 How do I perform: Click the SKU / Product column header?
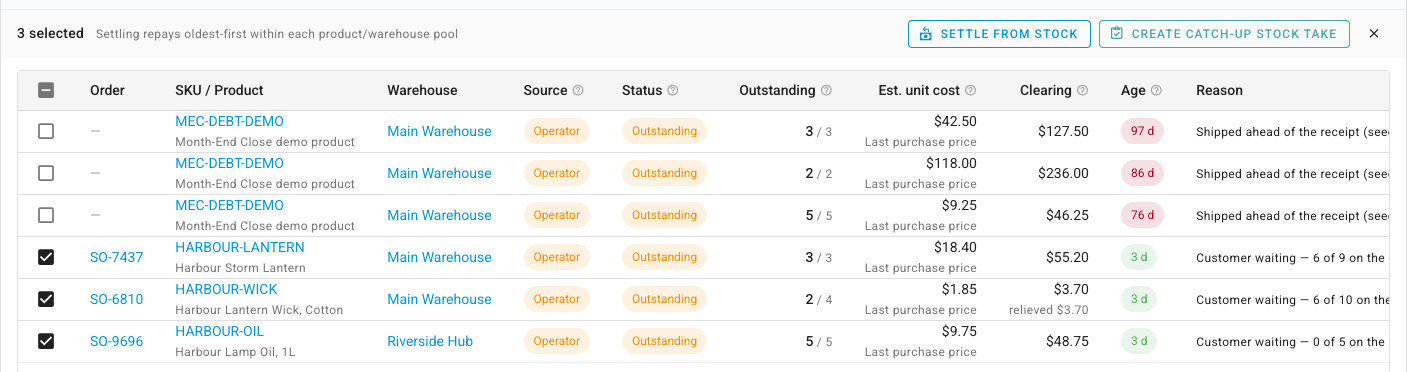tap(219, 90)
